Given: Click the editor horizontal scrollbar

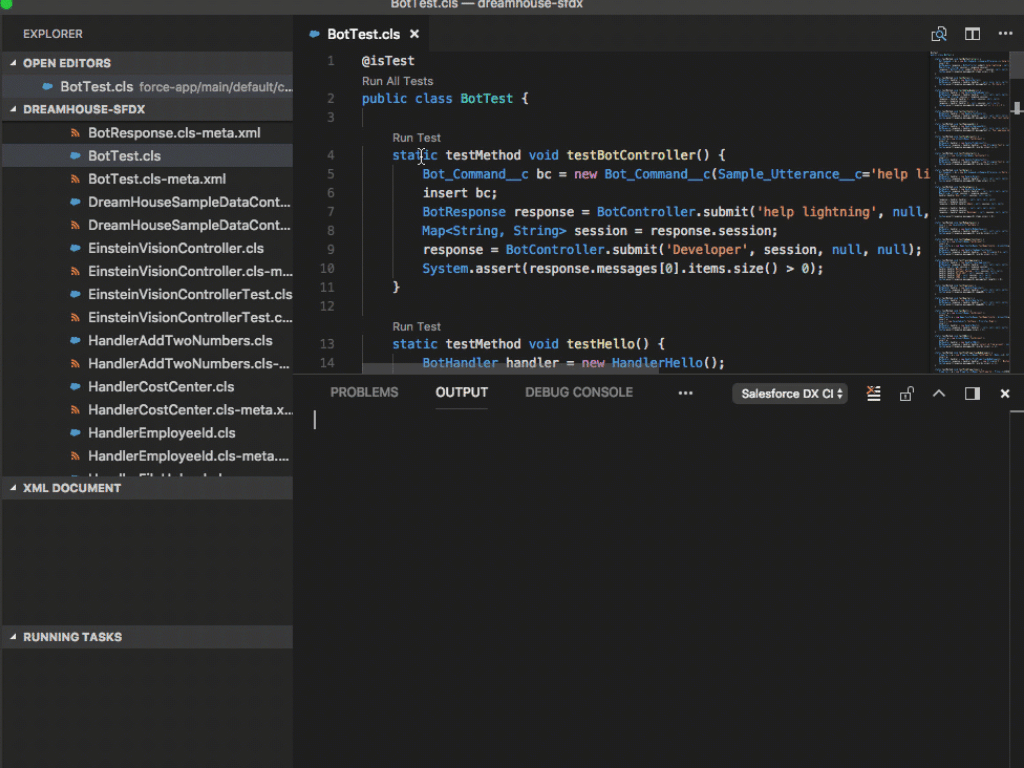Looking at the screenshot, I should [509, 368].
